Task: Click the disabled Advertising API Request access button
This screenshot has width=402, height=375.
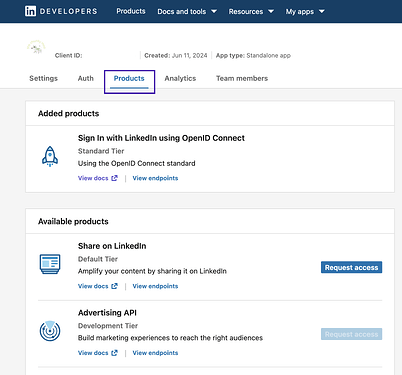Action: [x=351, y=334]
